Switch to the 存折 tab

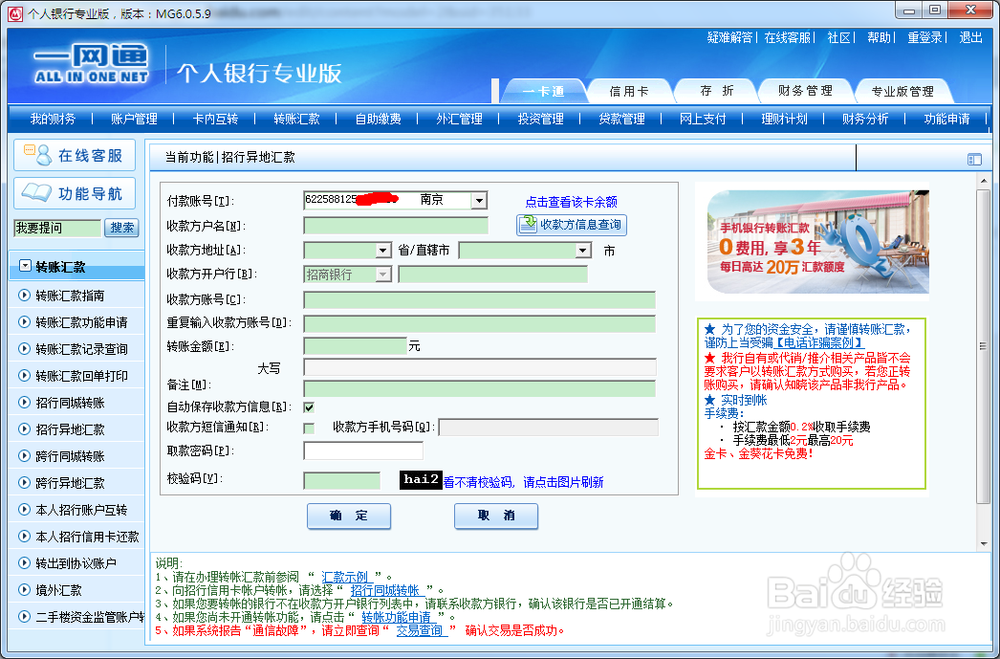(x=717, y=91)
